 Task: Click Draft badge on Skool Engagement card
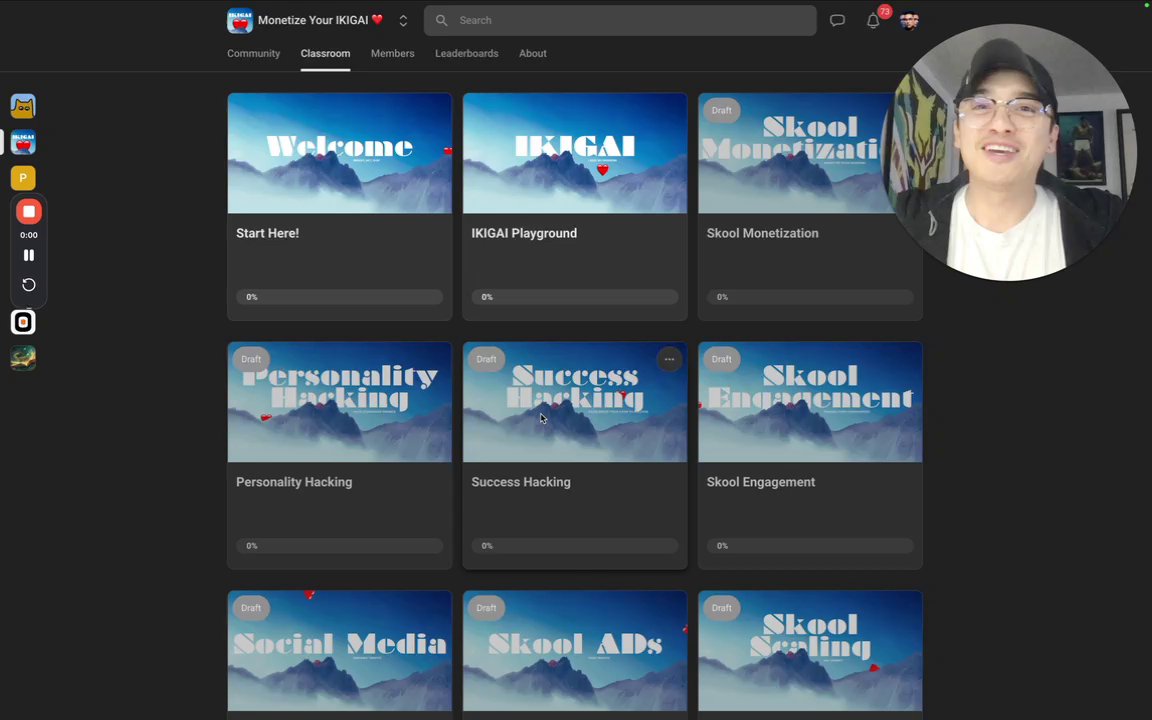pos(721,359)
